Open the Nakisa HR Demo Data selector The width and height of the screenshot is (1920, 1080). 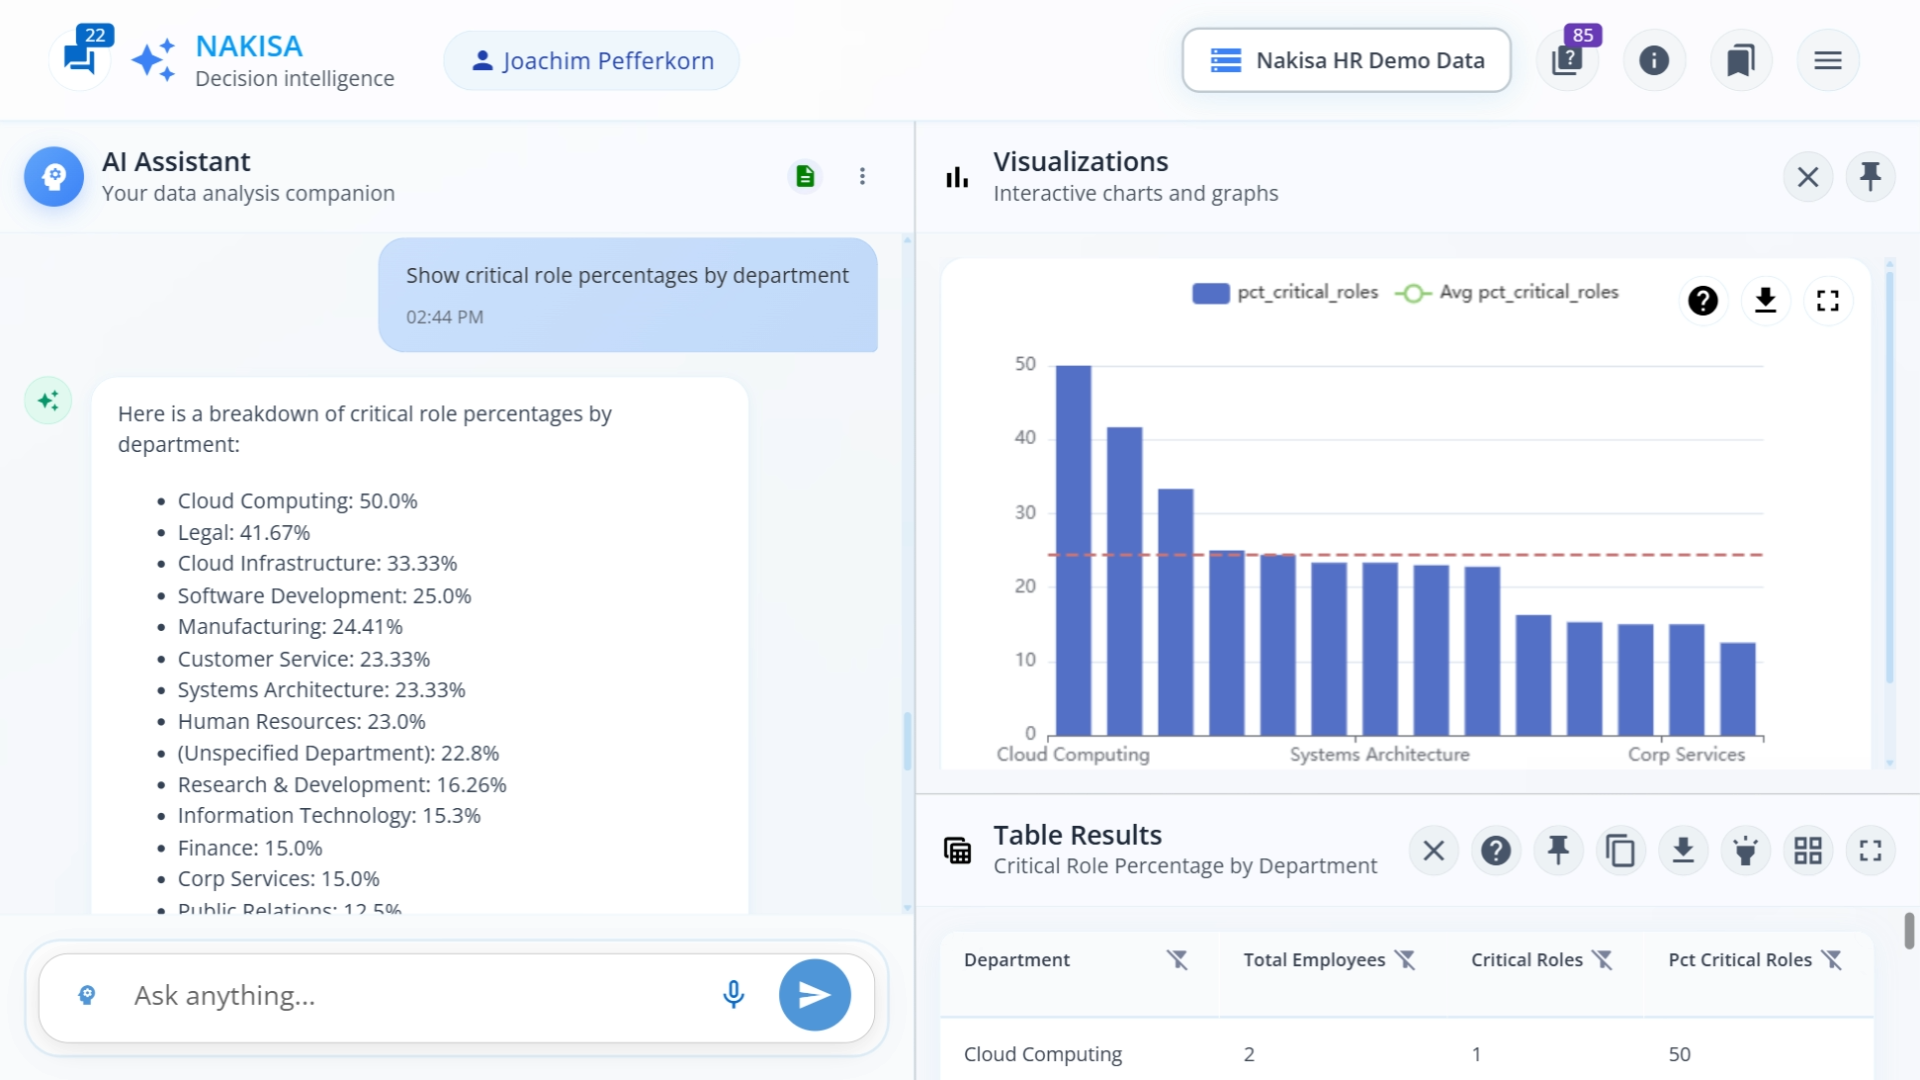(x=1346, y=60)
